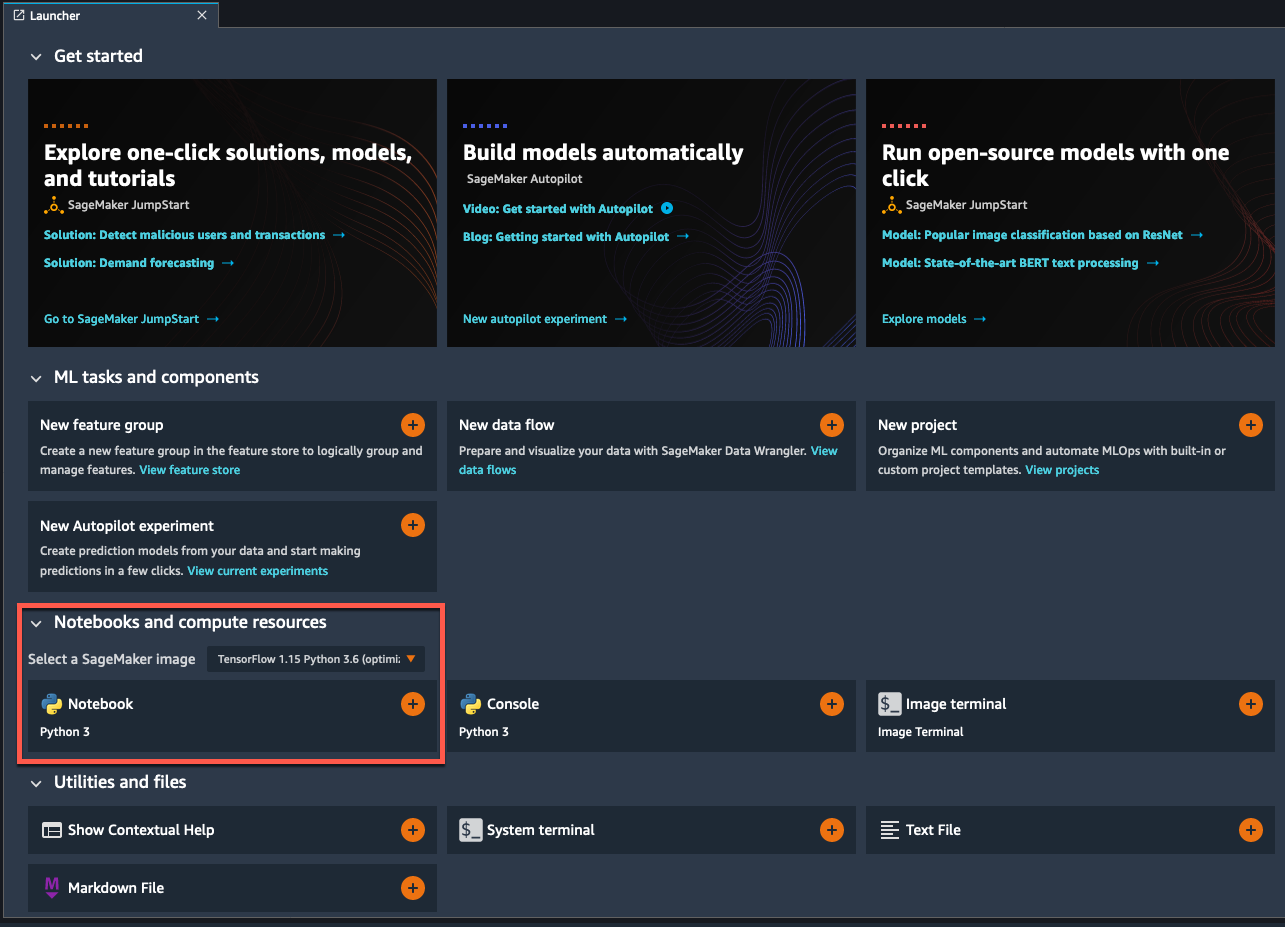Screen dimensions: 1285x927
Task: Click the Select a SageMaker image label
Action: 112,659
